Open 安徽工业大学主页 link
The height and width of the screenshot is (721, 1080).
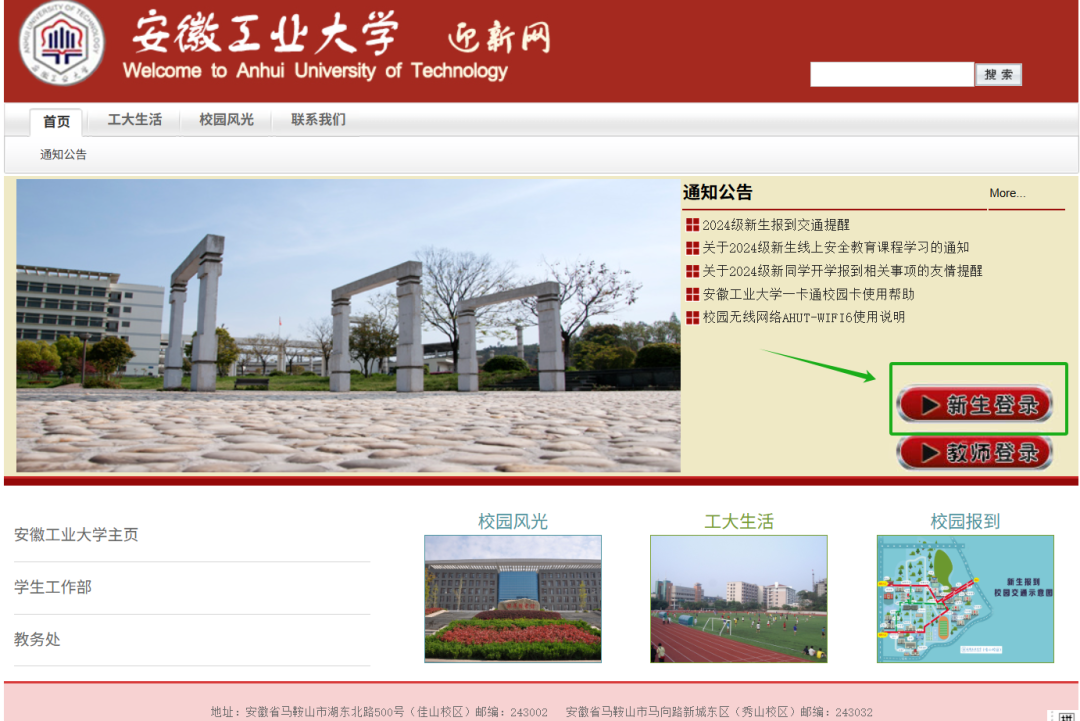pos(76,535)
